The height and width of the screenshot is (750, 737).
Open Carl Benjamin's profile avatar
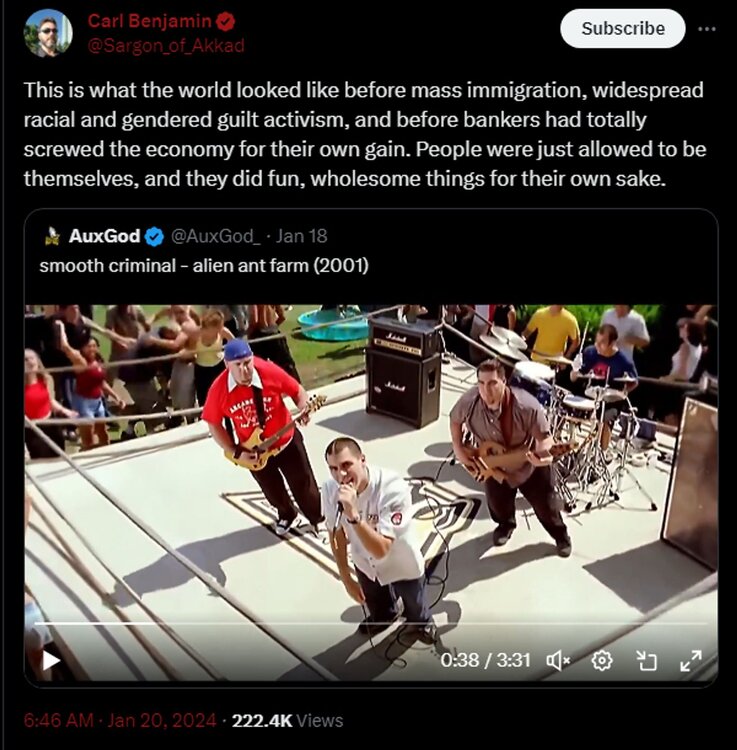[47, 33]
